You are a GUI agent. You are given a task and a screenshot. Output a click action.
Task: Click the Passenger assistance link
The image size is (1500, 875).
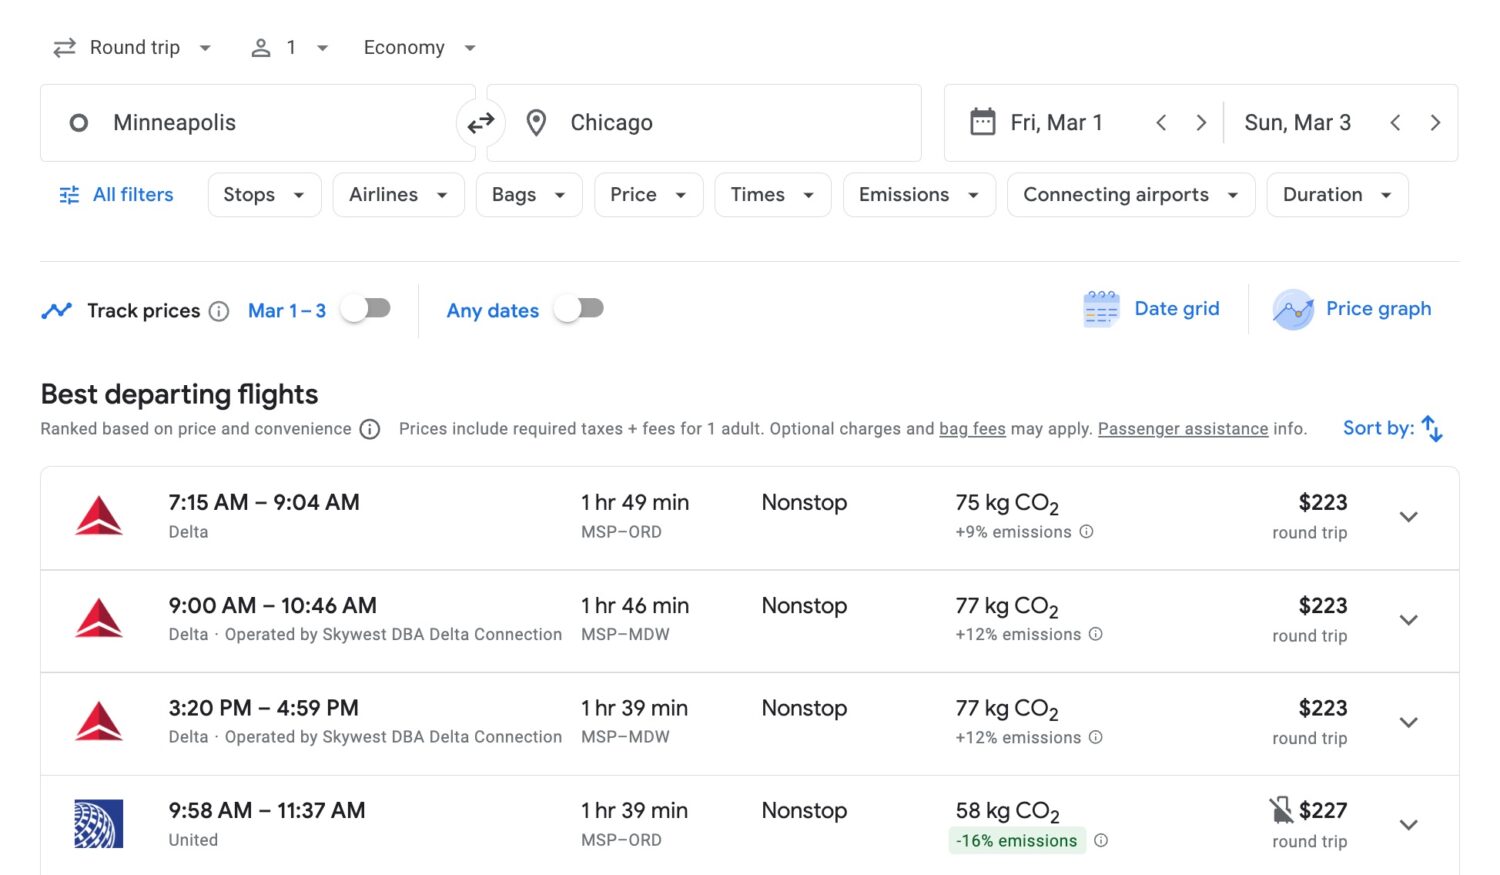click(x=1183, y=428)
